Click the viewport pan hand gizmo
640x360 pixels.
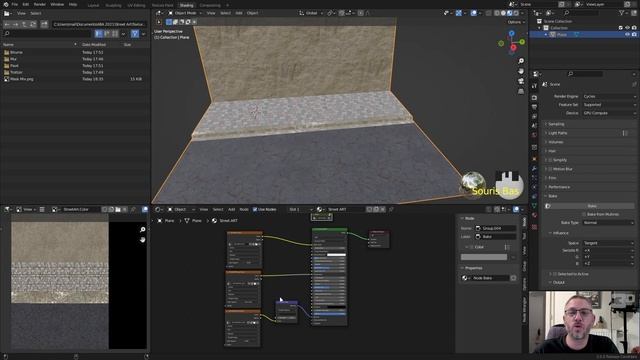pyautogui.click(x=521, y=71)
